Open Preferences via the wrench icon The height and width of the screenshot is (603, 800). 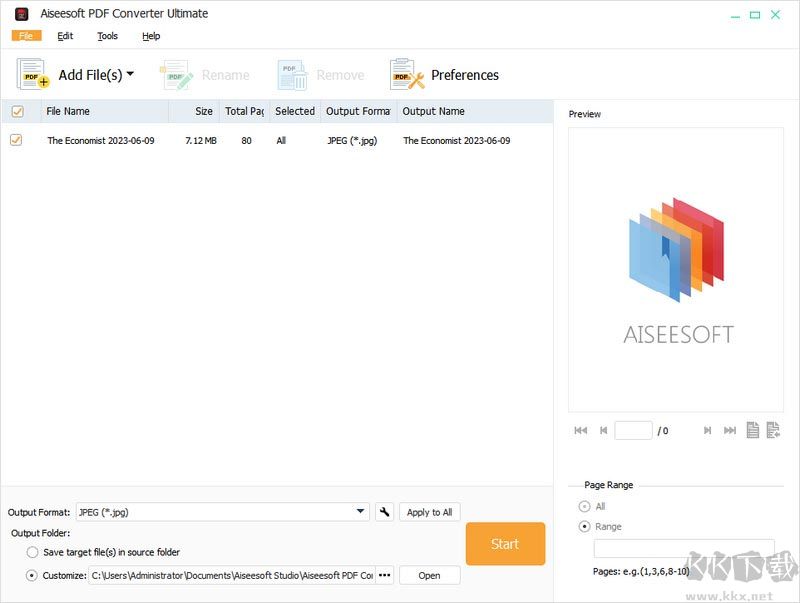coord(404,74)
